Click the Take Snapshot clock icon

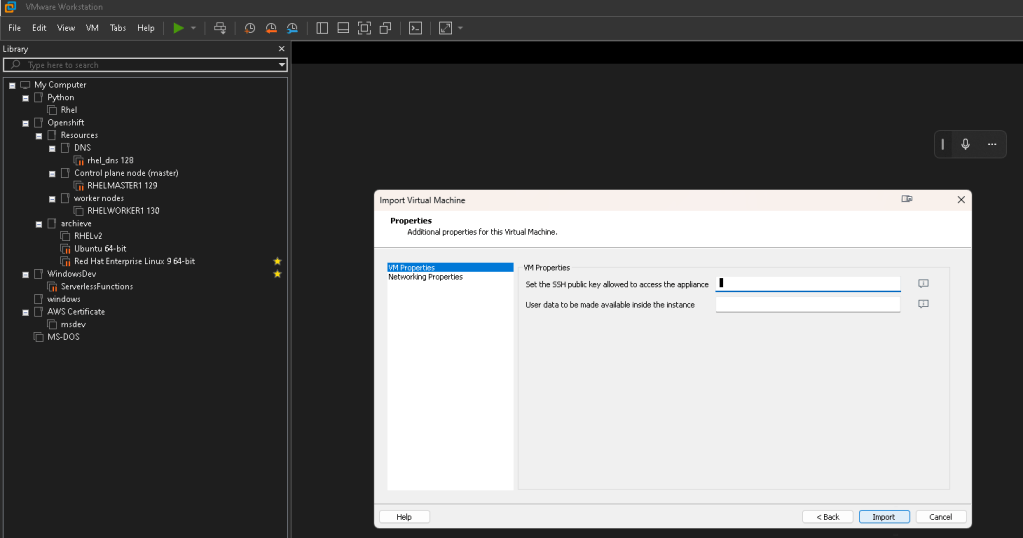pyautogui.click(x=250, y=28)
